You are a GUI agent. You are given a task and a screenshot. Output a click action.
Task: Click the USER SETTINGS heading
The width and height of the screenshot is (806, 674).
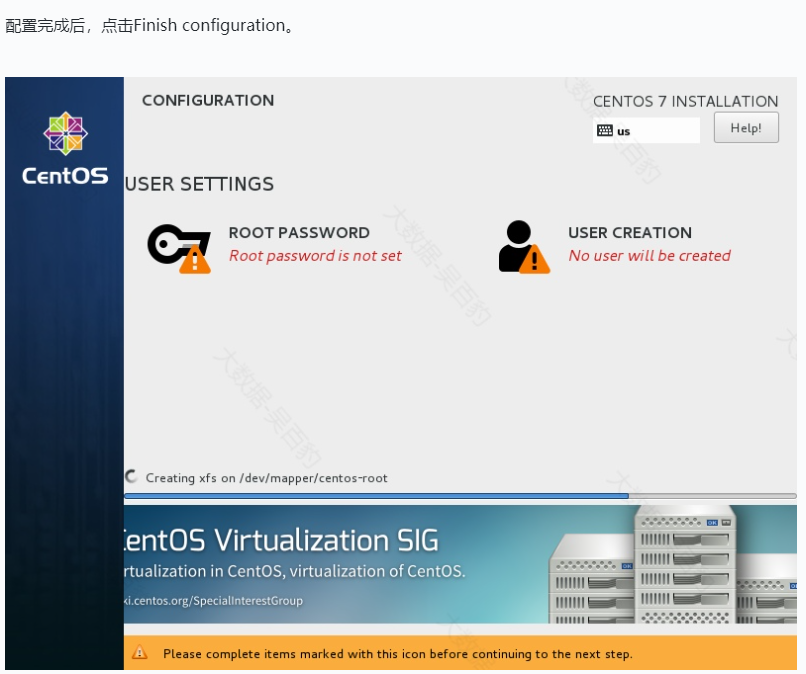pyautogui.click(x=199, y=184)
